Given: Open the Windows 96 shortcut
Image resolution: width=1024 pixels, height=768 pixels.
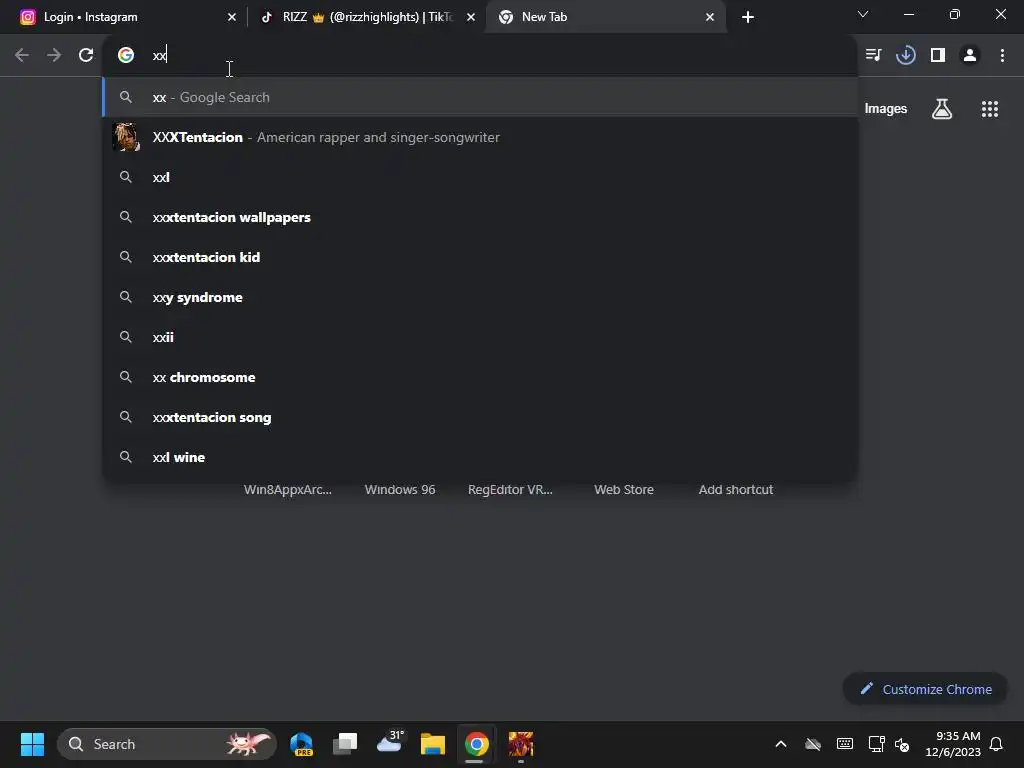Looking at the screenshot, I should 400,490.
